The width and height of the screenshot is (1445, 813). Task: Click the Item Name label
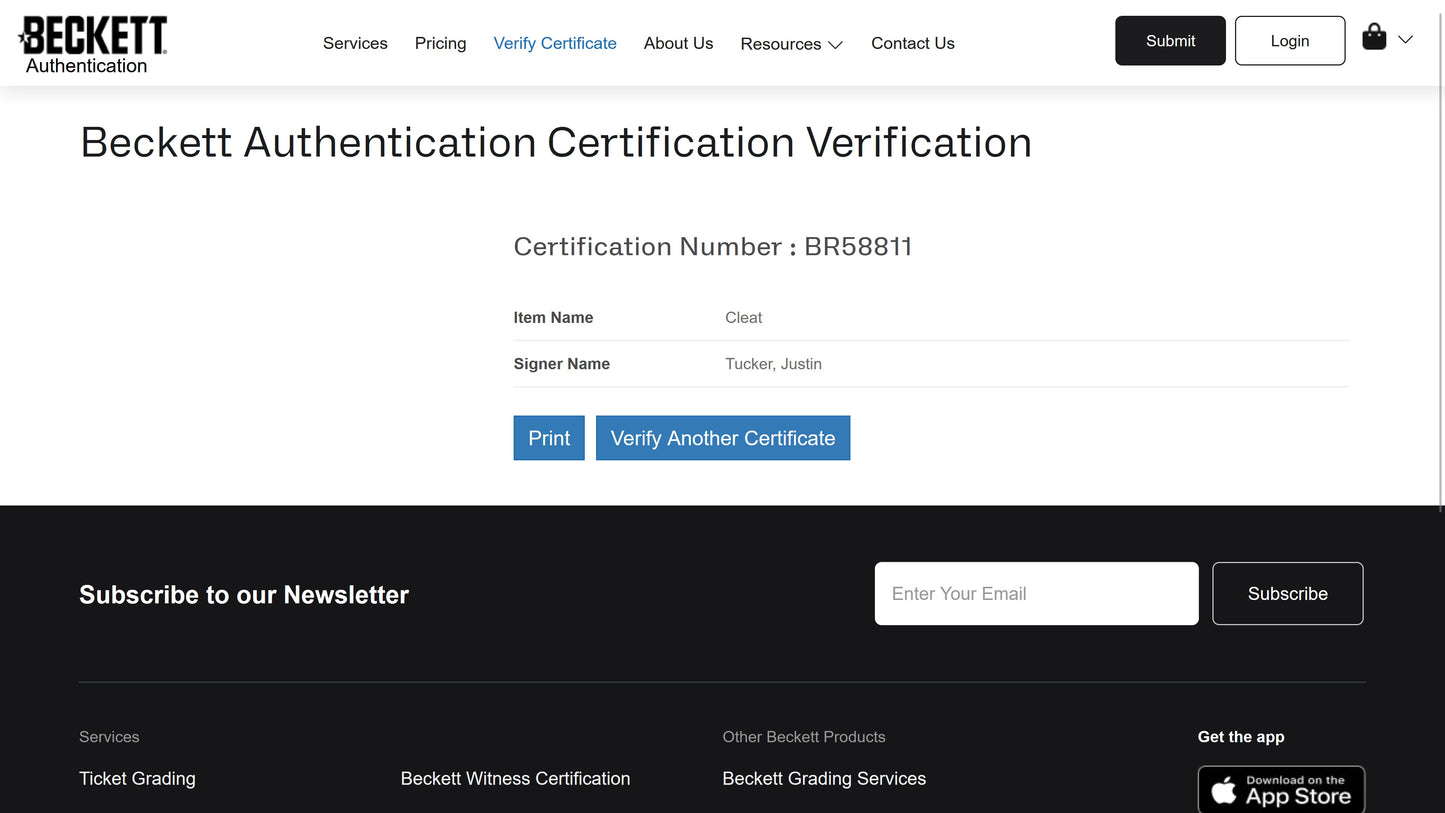(x=553, y=318)
